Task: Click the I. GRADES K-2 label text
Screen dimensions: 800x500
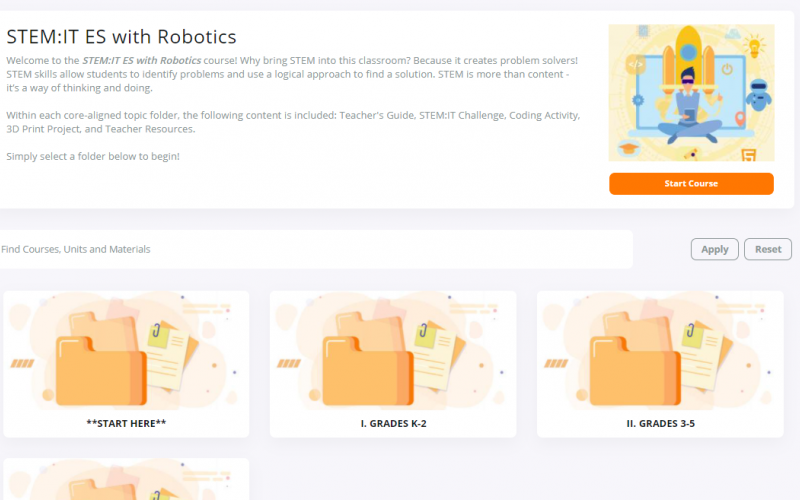Action: point(393,423)
